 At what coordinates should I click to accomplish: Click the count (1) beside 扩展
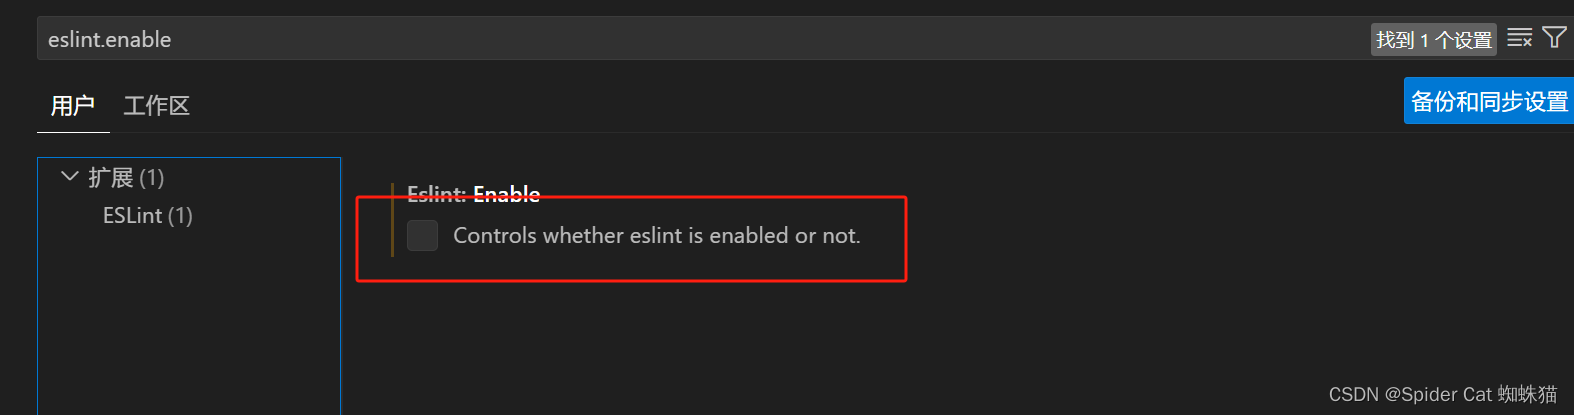(x=152, y=178)
